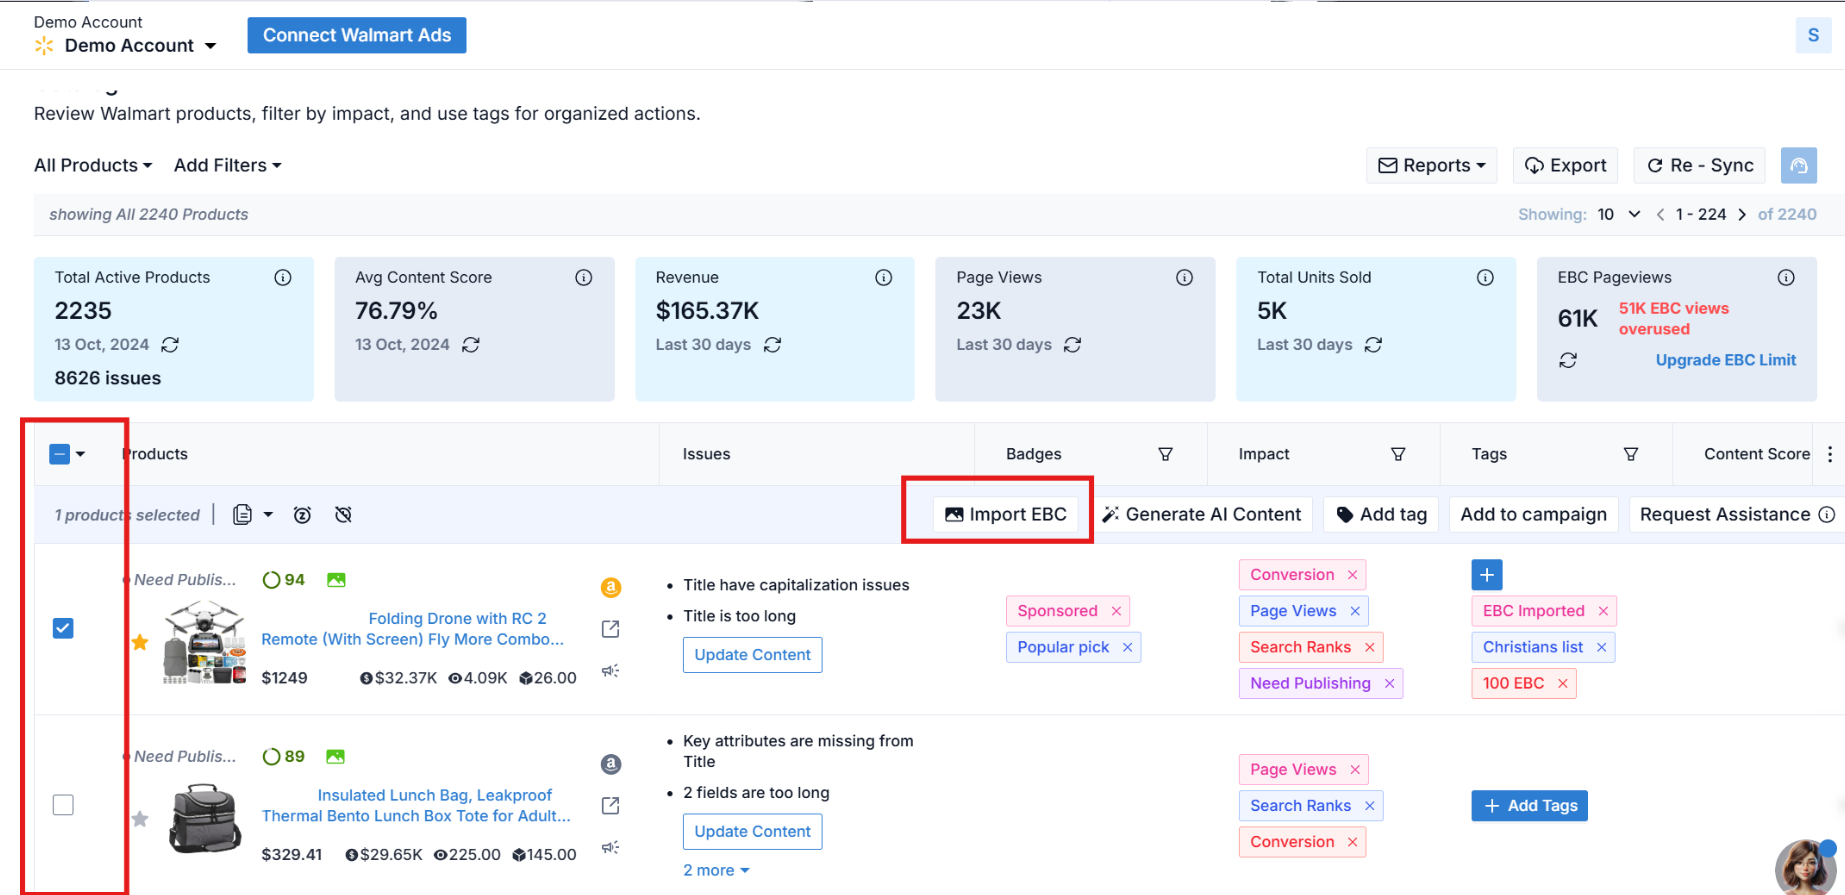Remove the Sponsored badge
1845x895 pixels.
pyautogui.click(x=1116, y=611)
